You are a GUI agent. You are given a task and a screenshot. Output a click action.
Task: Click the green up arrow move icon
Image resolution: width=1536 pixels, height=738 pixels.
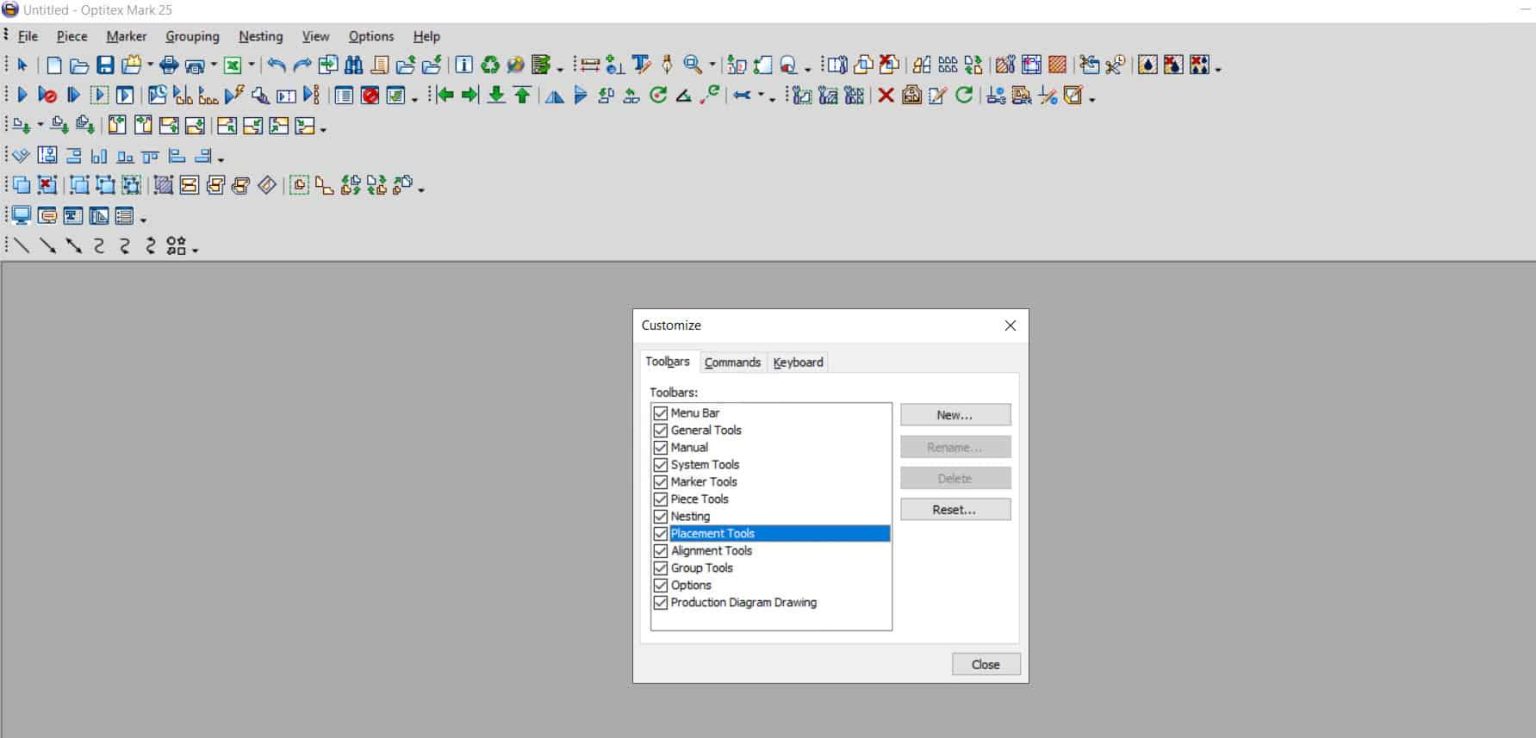click(x=522, y=95)
